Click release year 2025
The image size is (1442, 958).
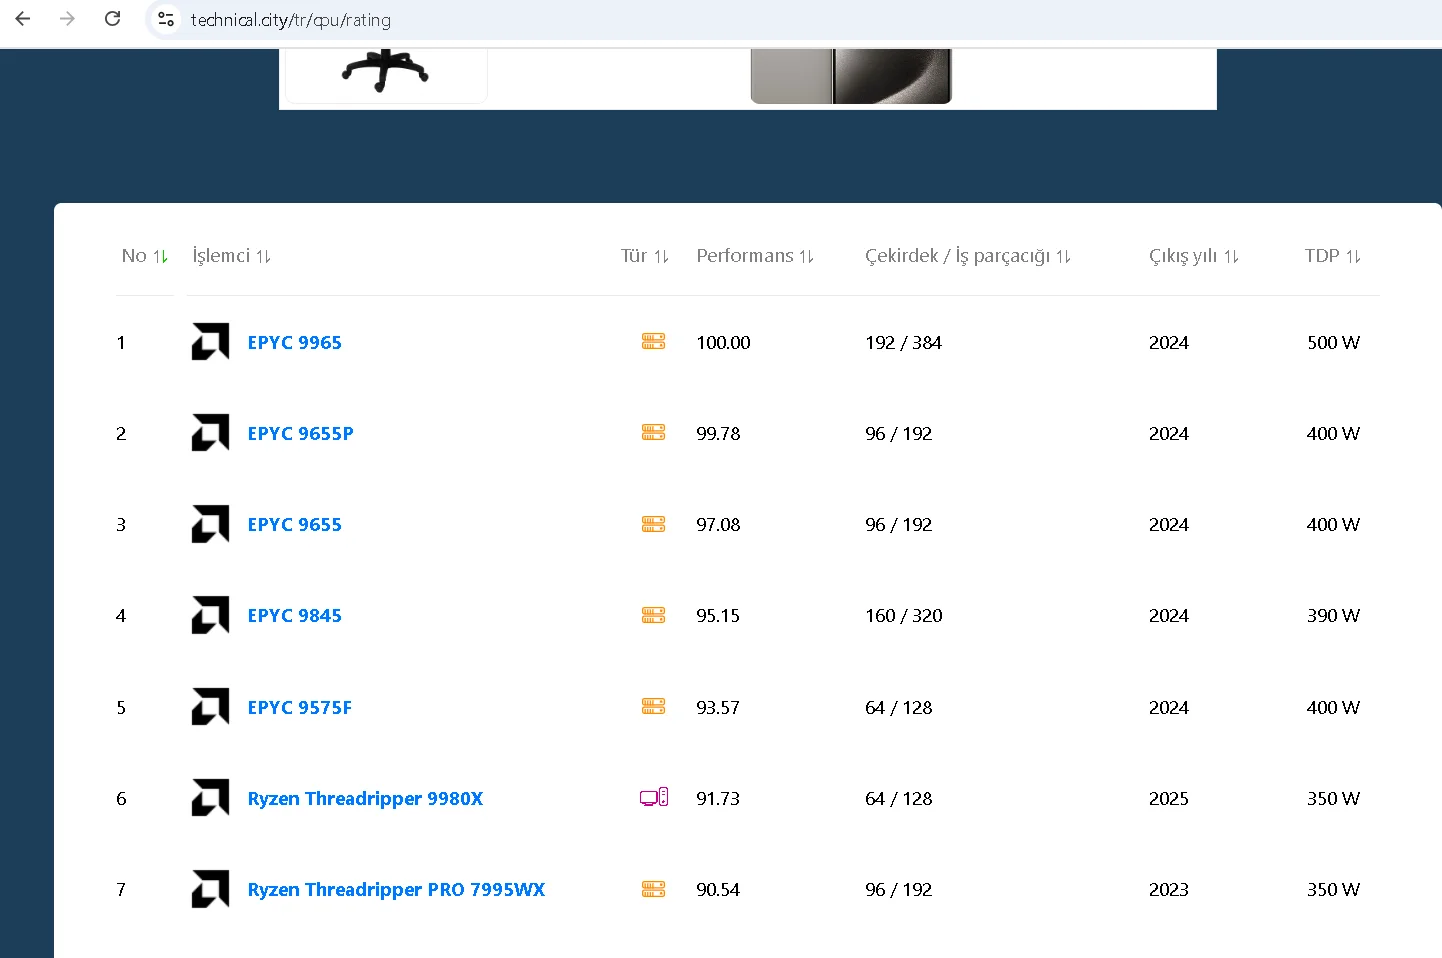point(1169,799)
